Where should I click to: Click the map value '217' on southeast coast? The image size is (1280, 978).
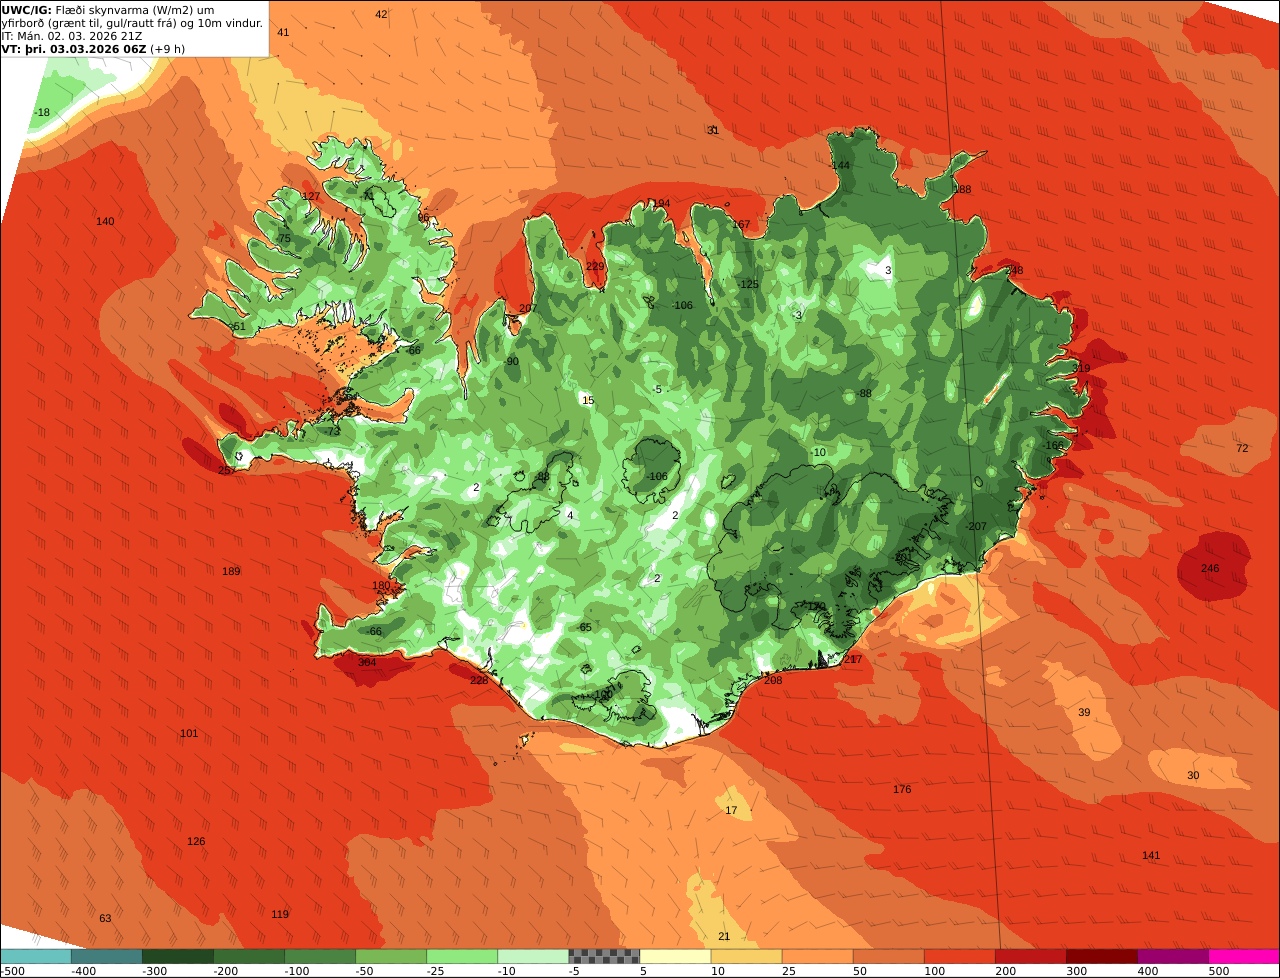[852, 659]
